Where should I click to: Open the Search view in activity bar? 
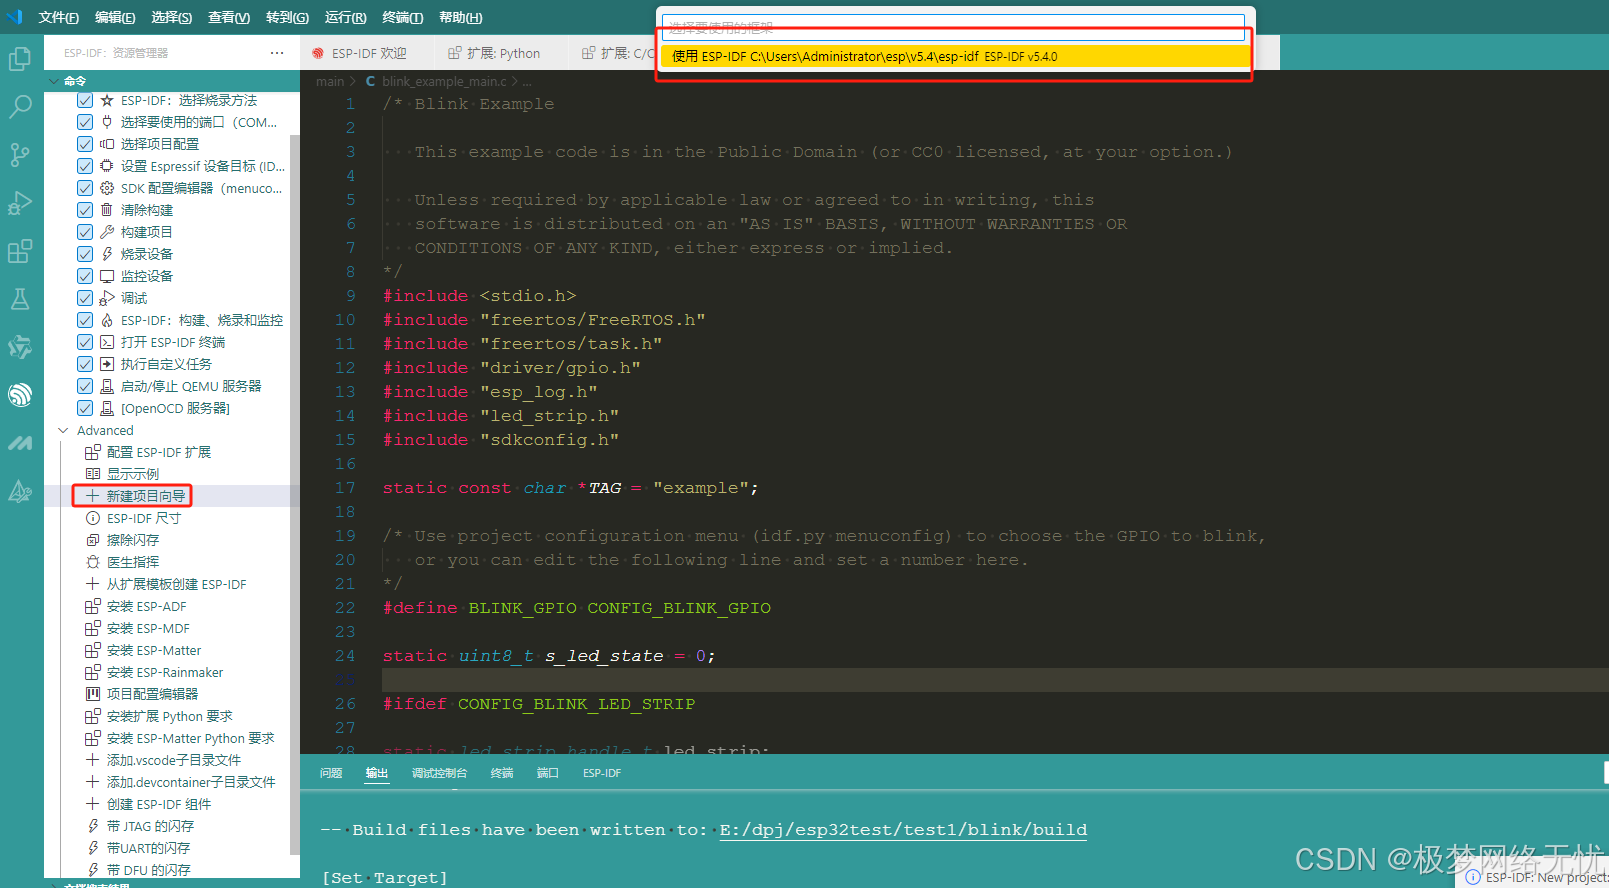click(x=19, y=107)
